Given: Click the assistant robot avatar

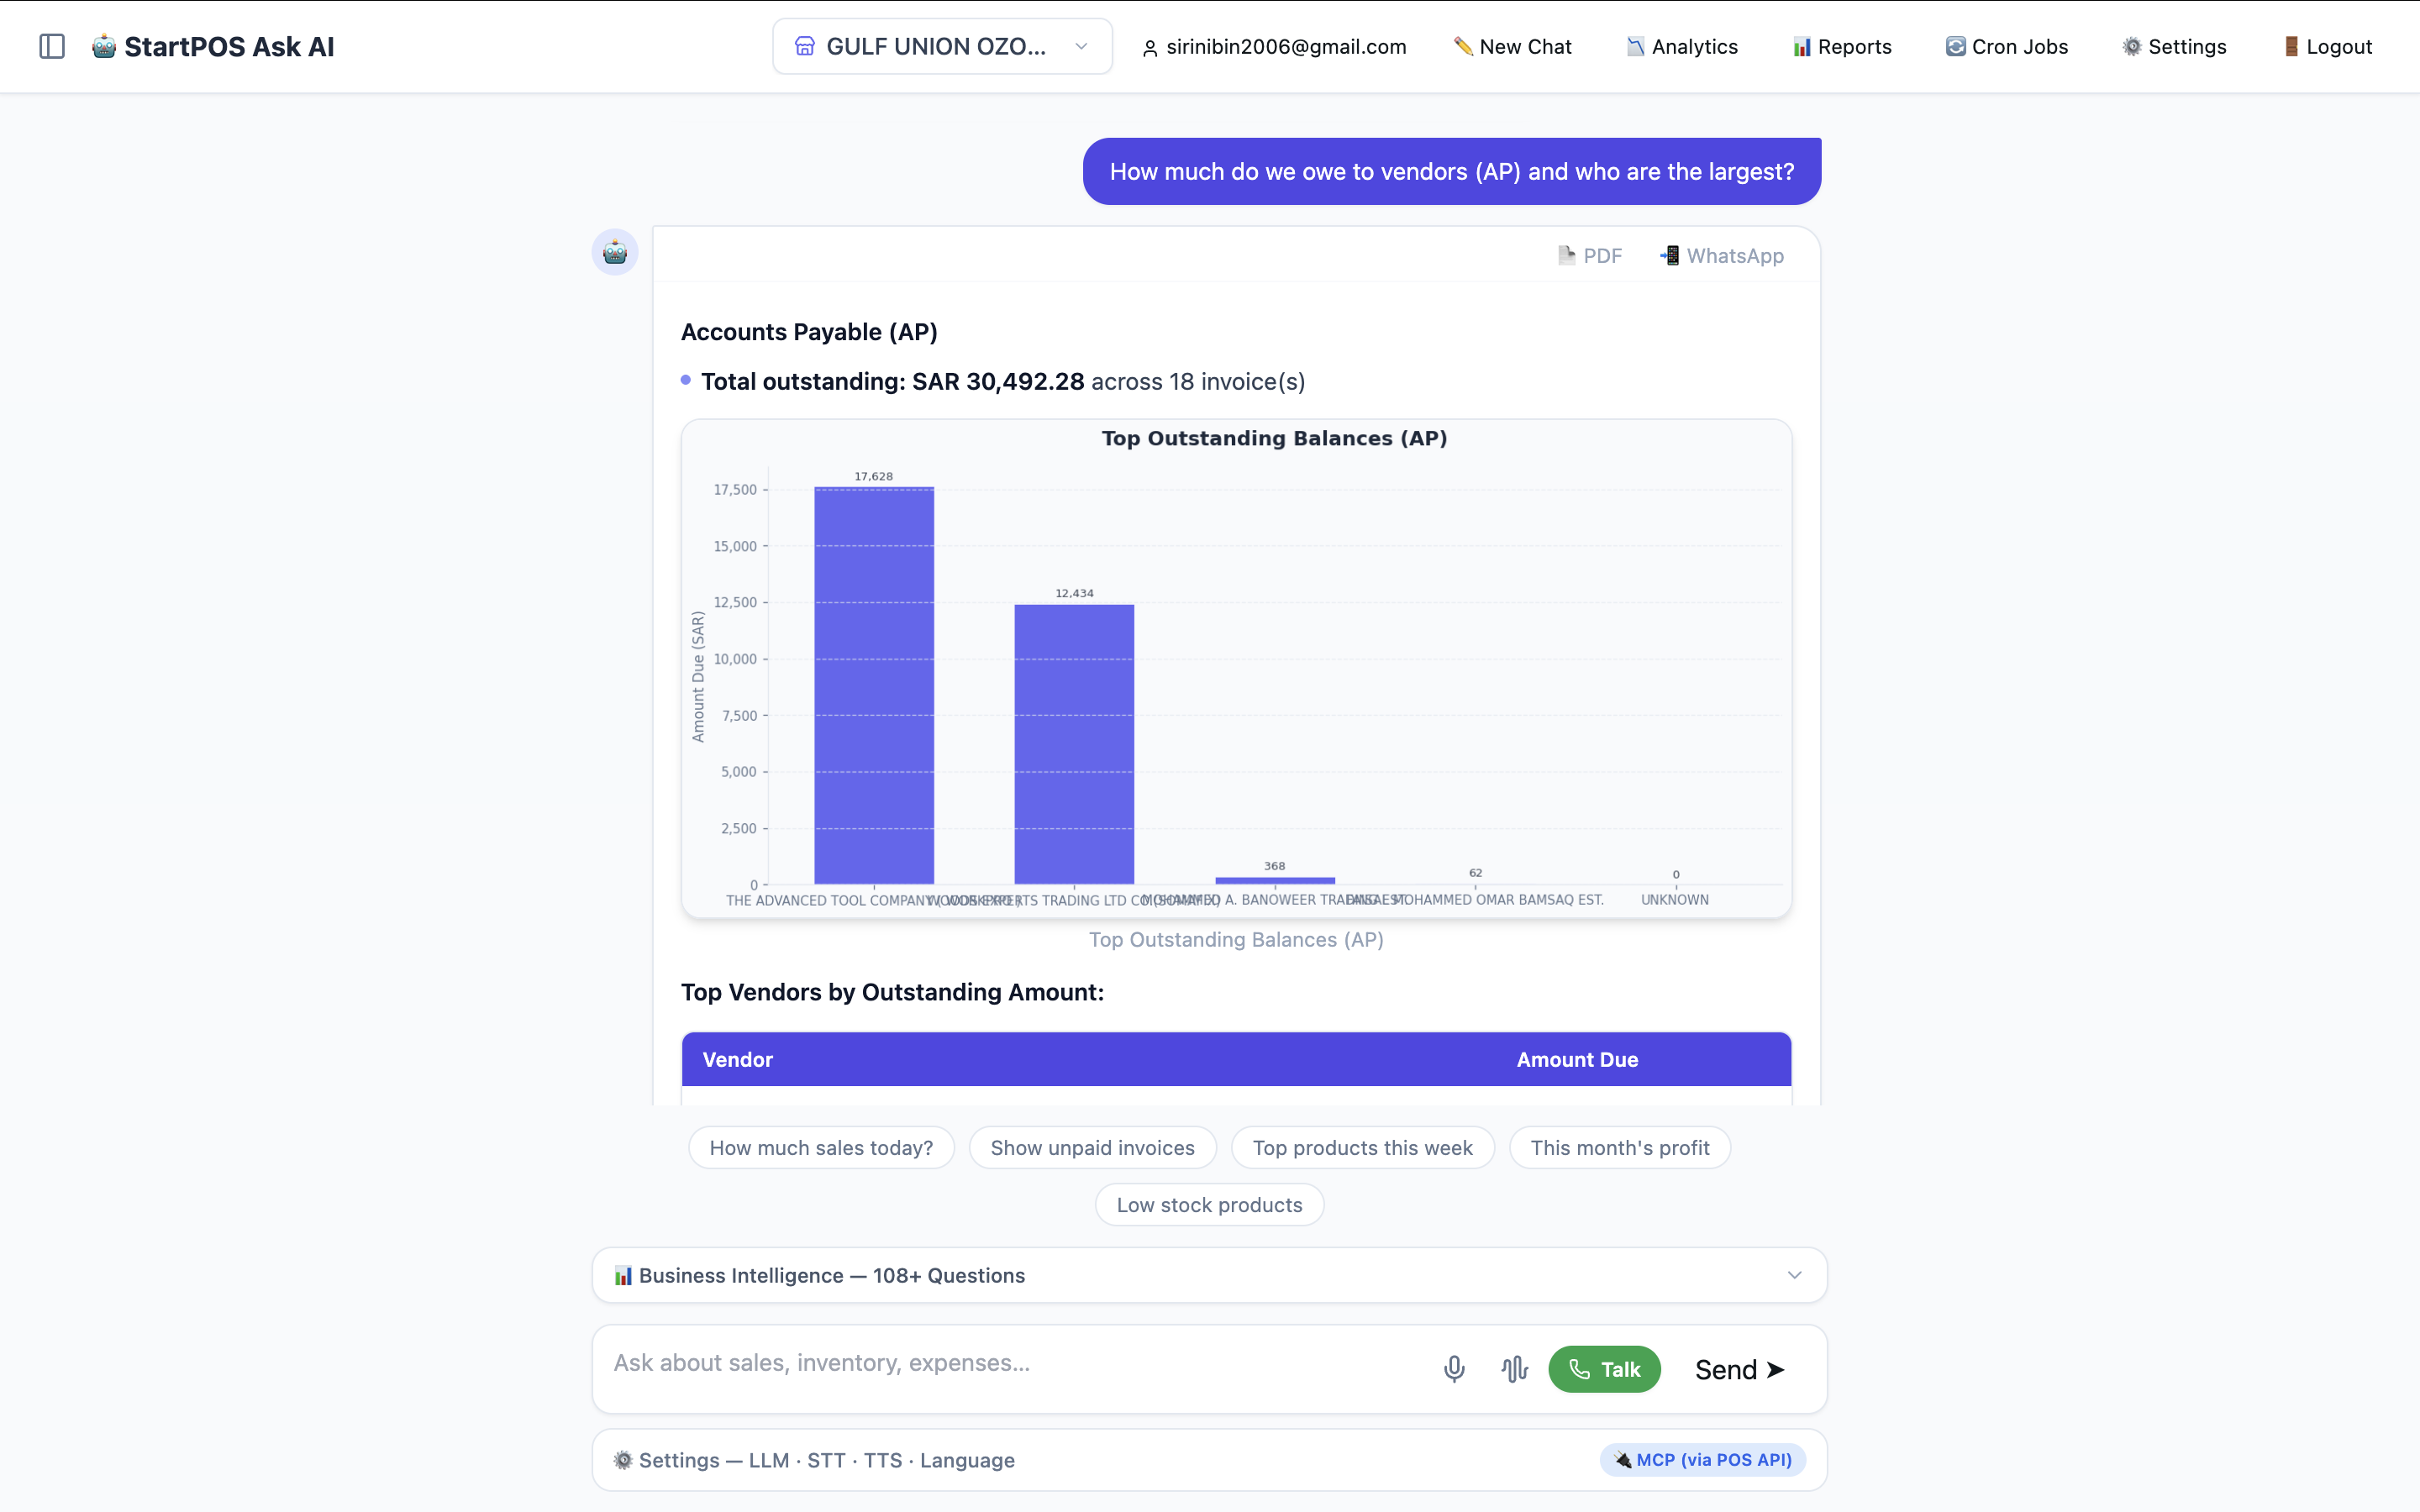Looking at the screenshot, I should tap(615, 252).
